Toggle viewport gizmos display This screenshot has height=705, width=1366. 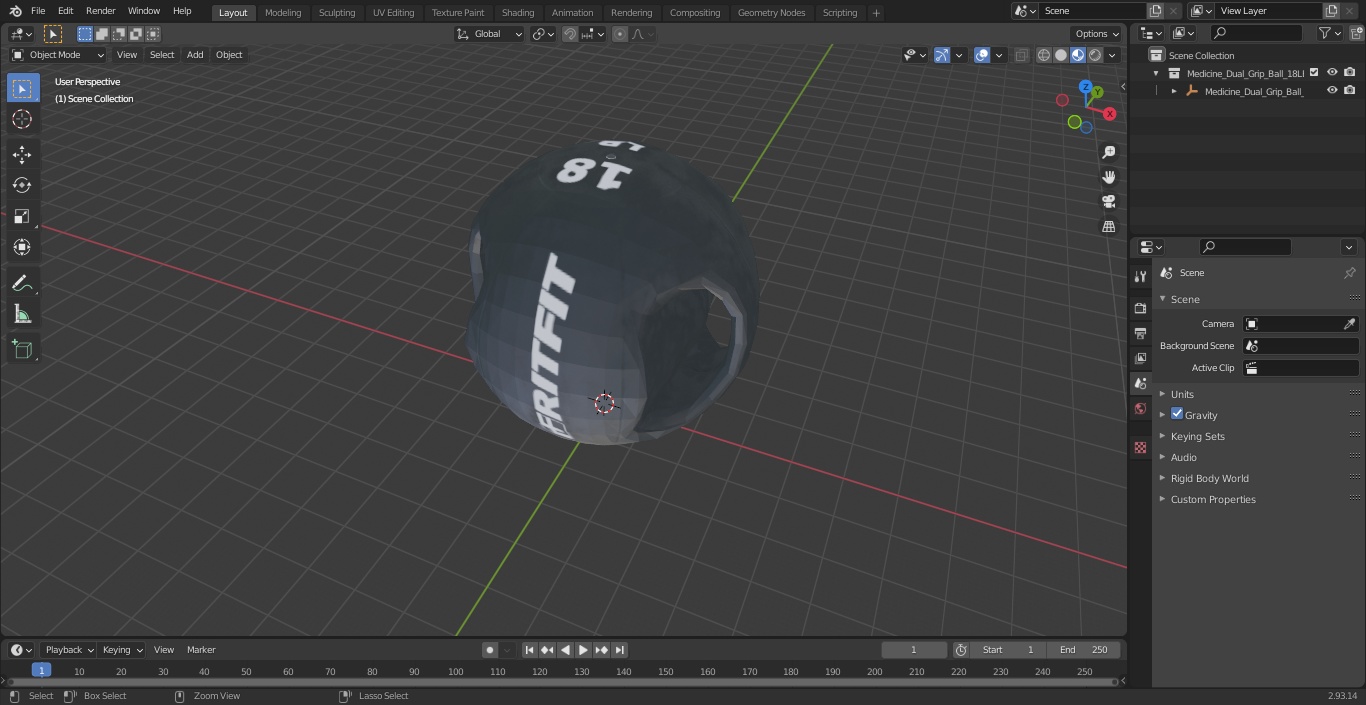pos(942,55)
